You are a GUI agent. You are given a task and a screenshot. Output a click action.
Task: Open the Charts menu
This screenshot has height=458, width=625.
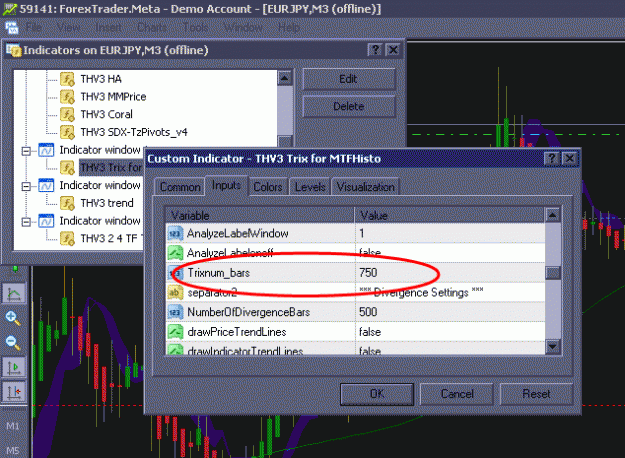152,28
